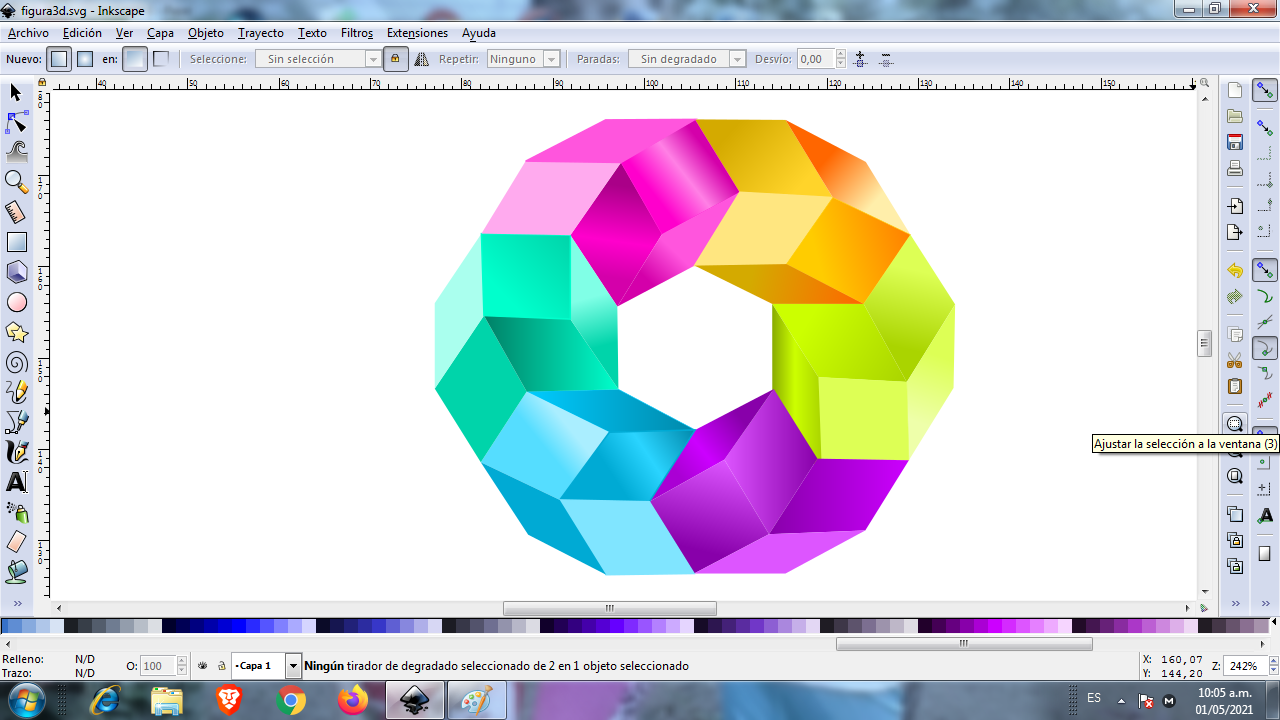The height and width of the screenshot is (720, 1280).
Task: Click the Windows Start orb
Action: point(27,700)
